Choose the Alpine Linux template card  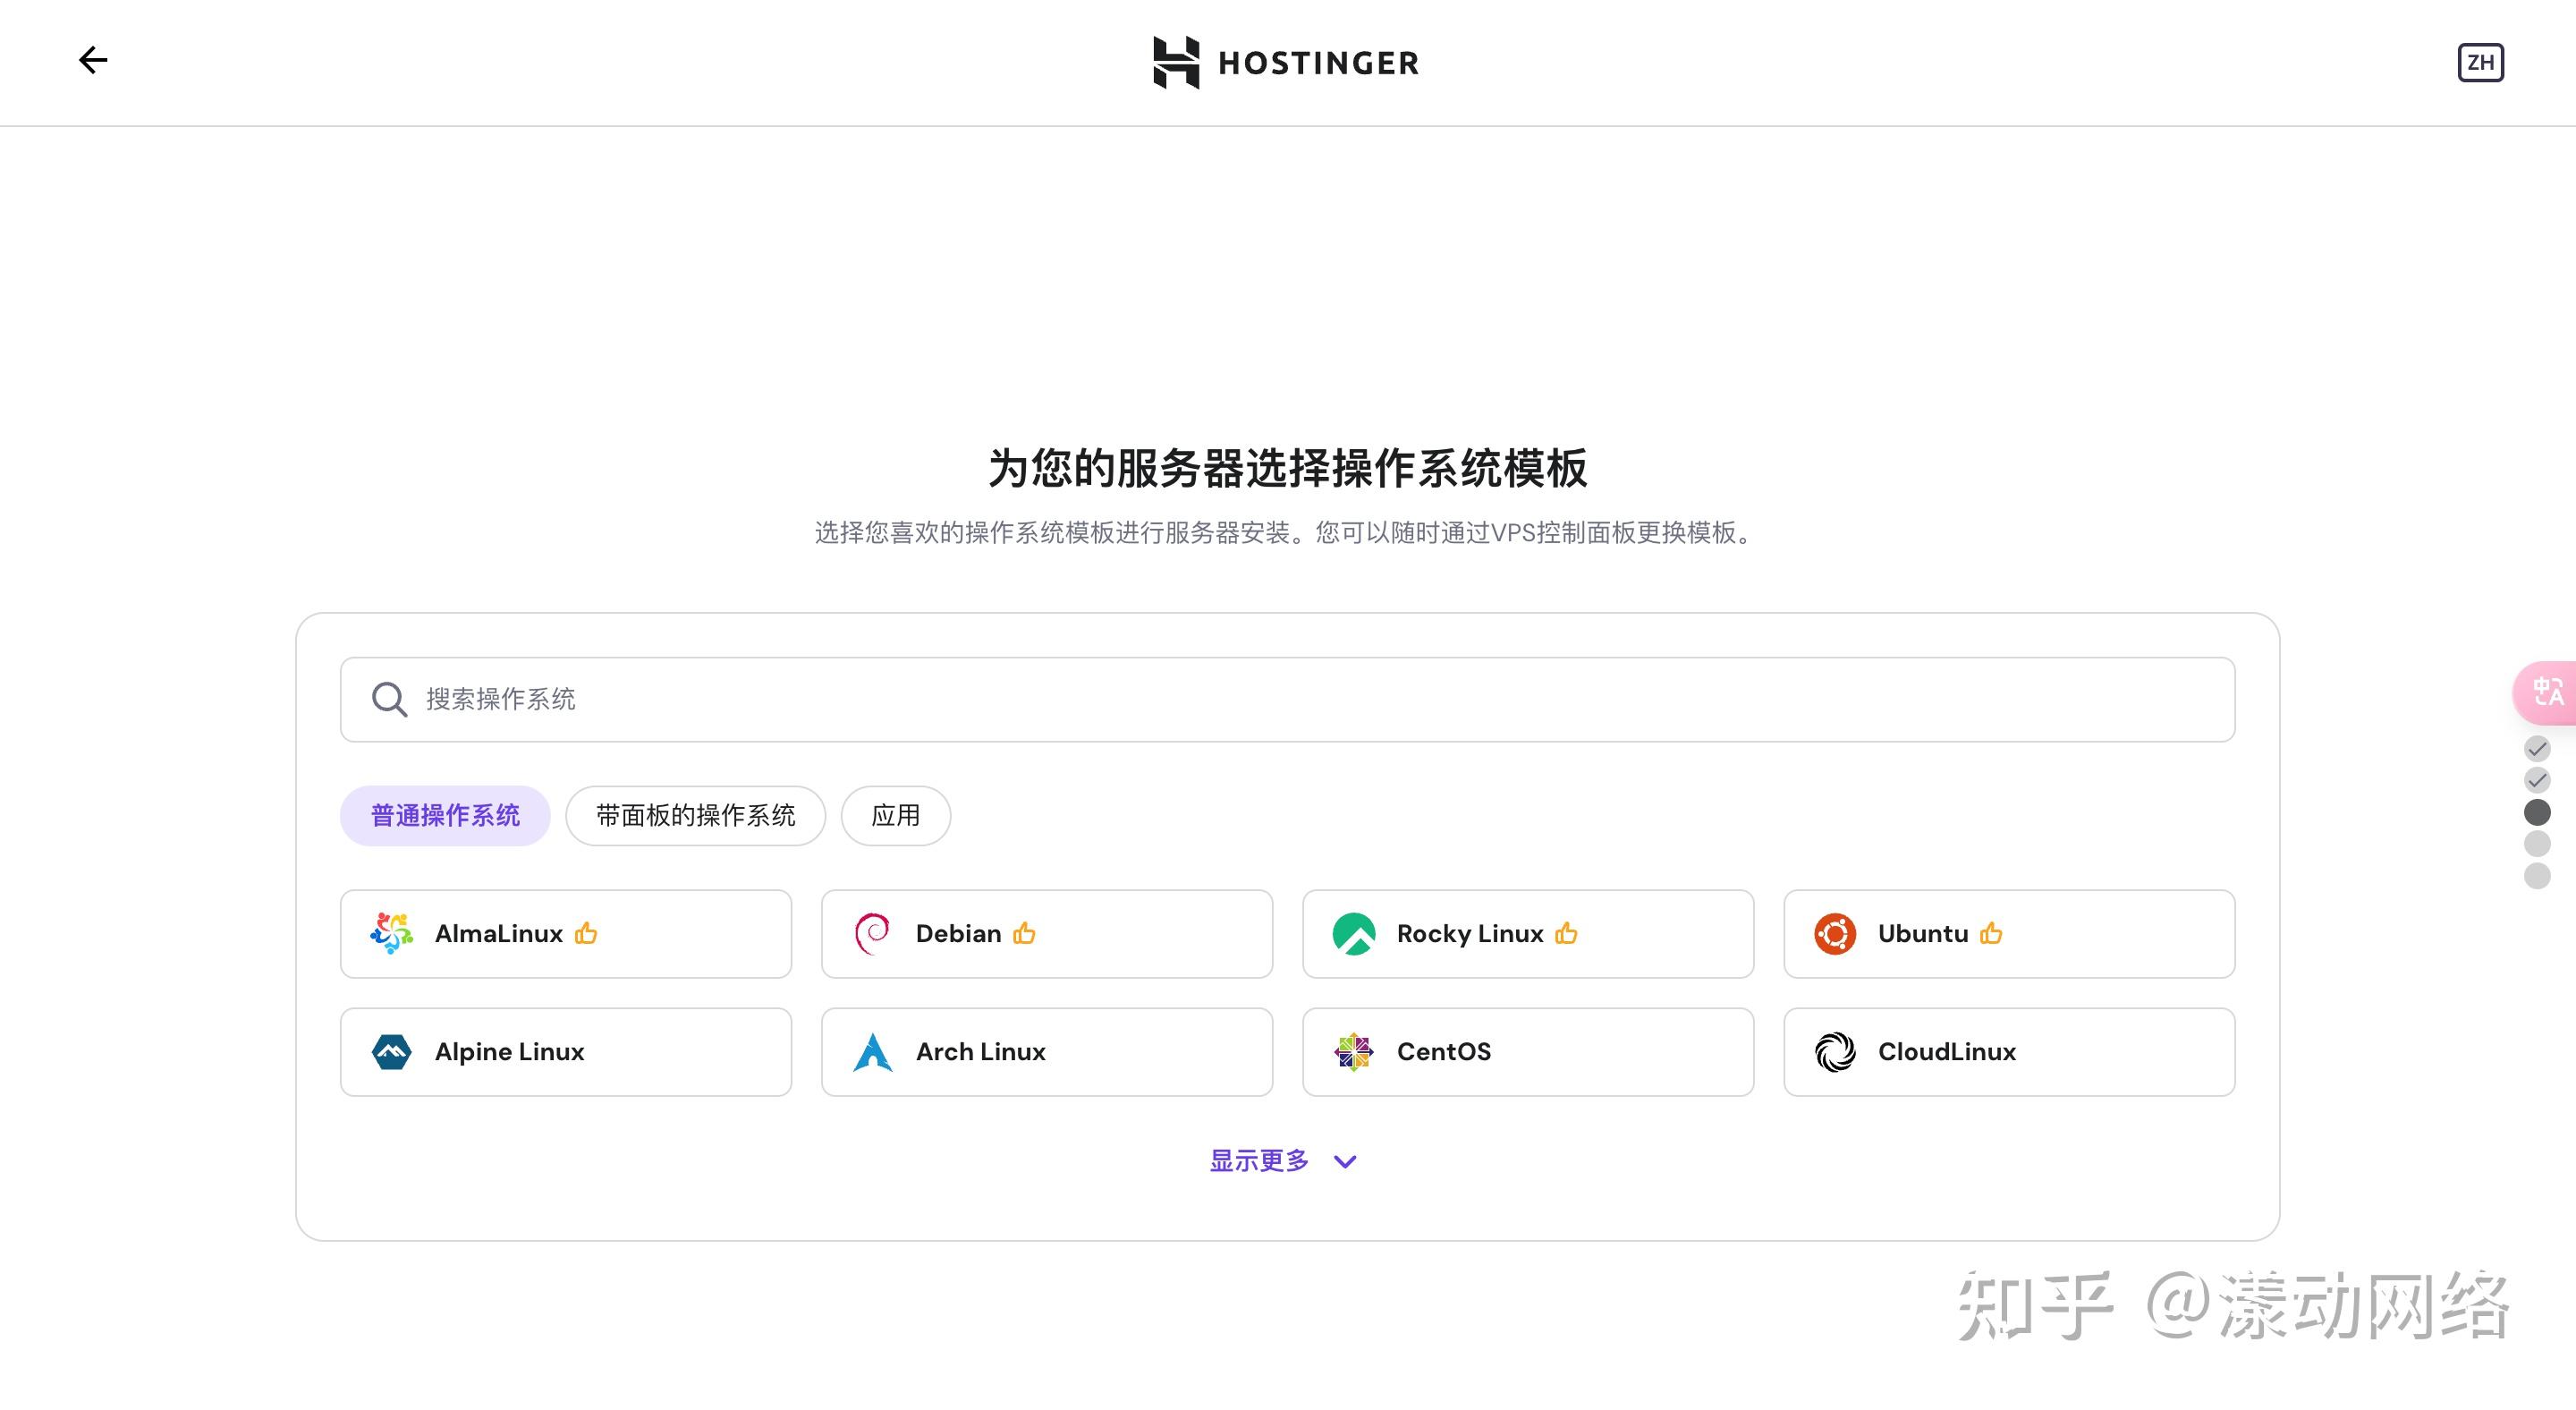566,1052
